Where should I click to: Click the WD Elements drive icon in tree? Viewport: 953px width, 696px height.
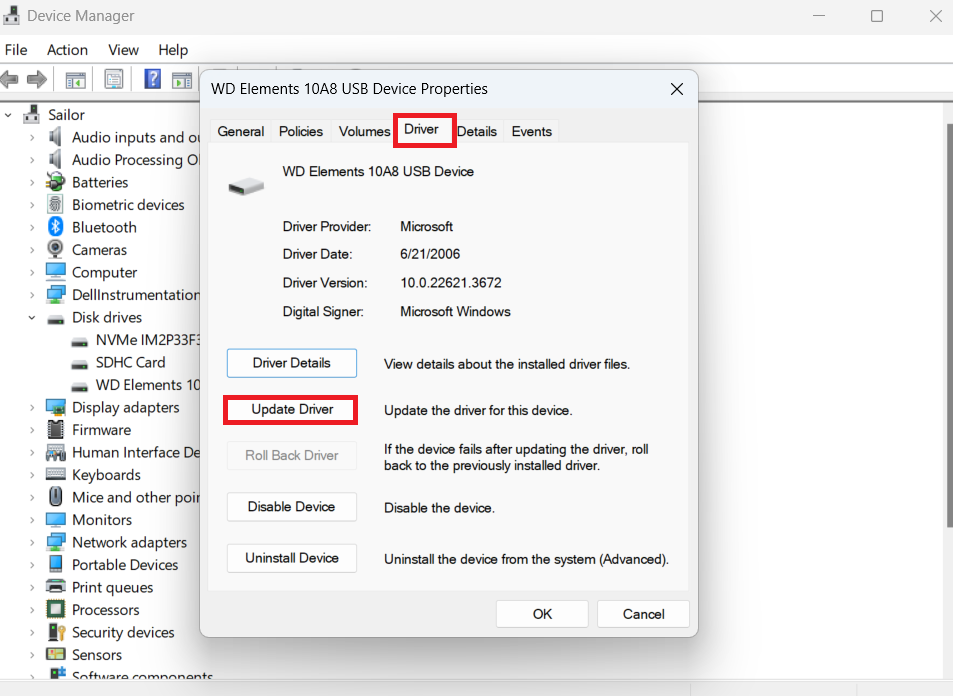click(80, 387)
